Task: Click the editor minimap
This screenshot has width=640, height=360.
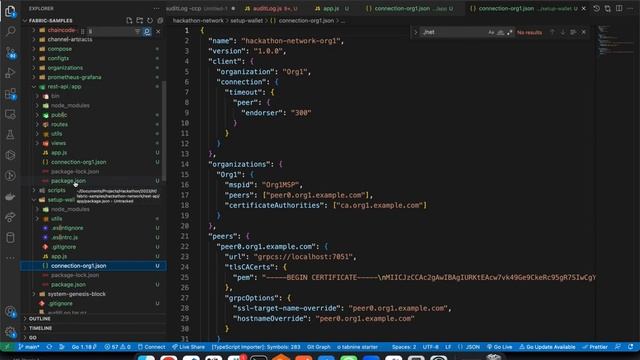Action: coord(616,41)
